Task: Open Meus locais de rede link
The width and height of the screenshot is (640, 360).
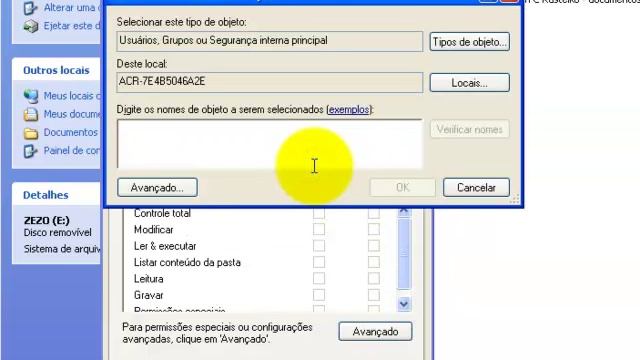Action: [x=71, y=96]
